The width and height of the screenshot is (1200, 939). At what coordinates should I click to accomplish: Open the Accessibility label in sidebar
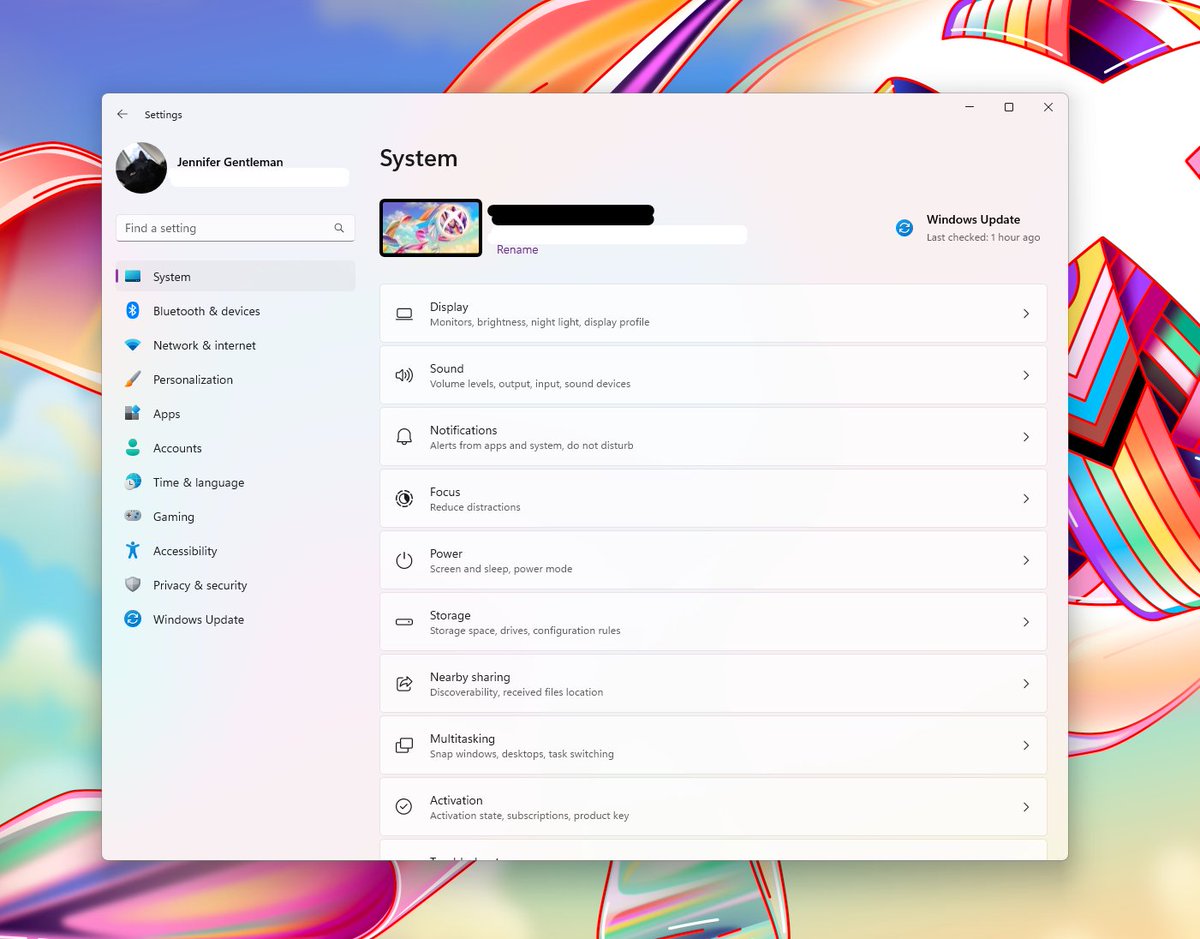pyautogui.click(x=185, y=551)
